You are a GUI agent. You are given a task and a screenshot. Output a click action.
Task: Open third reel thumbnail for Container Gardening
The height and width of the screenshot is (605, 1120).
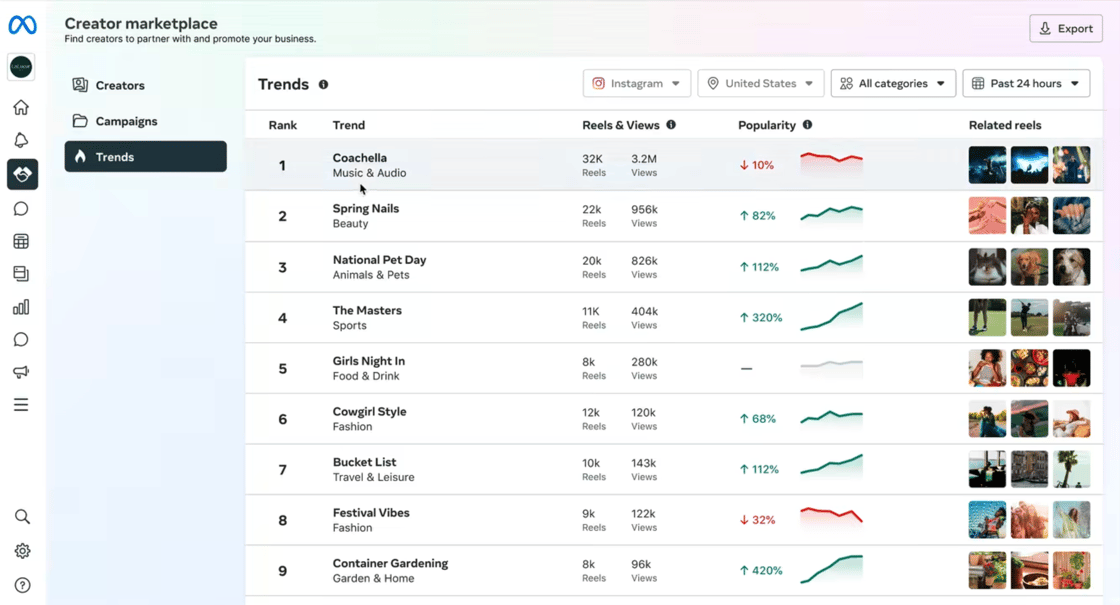click(1071, 570)
